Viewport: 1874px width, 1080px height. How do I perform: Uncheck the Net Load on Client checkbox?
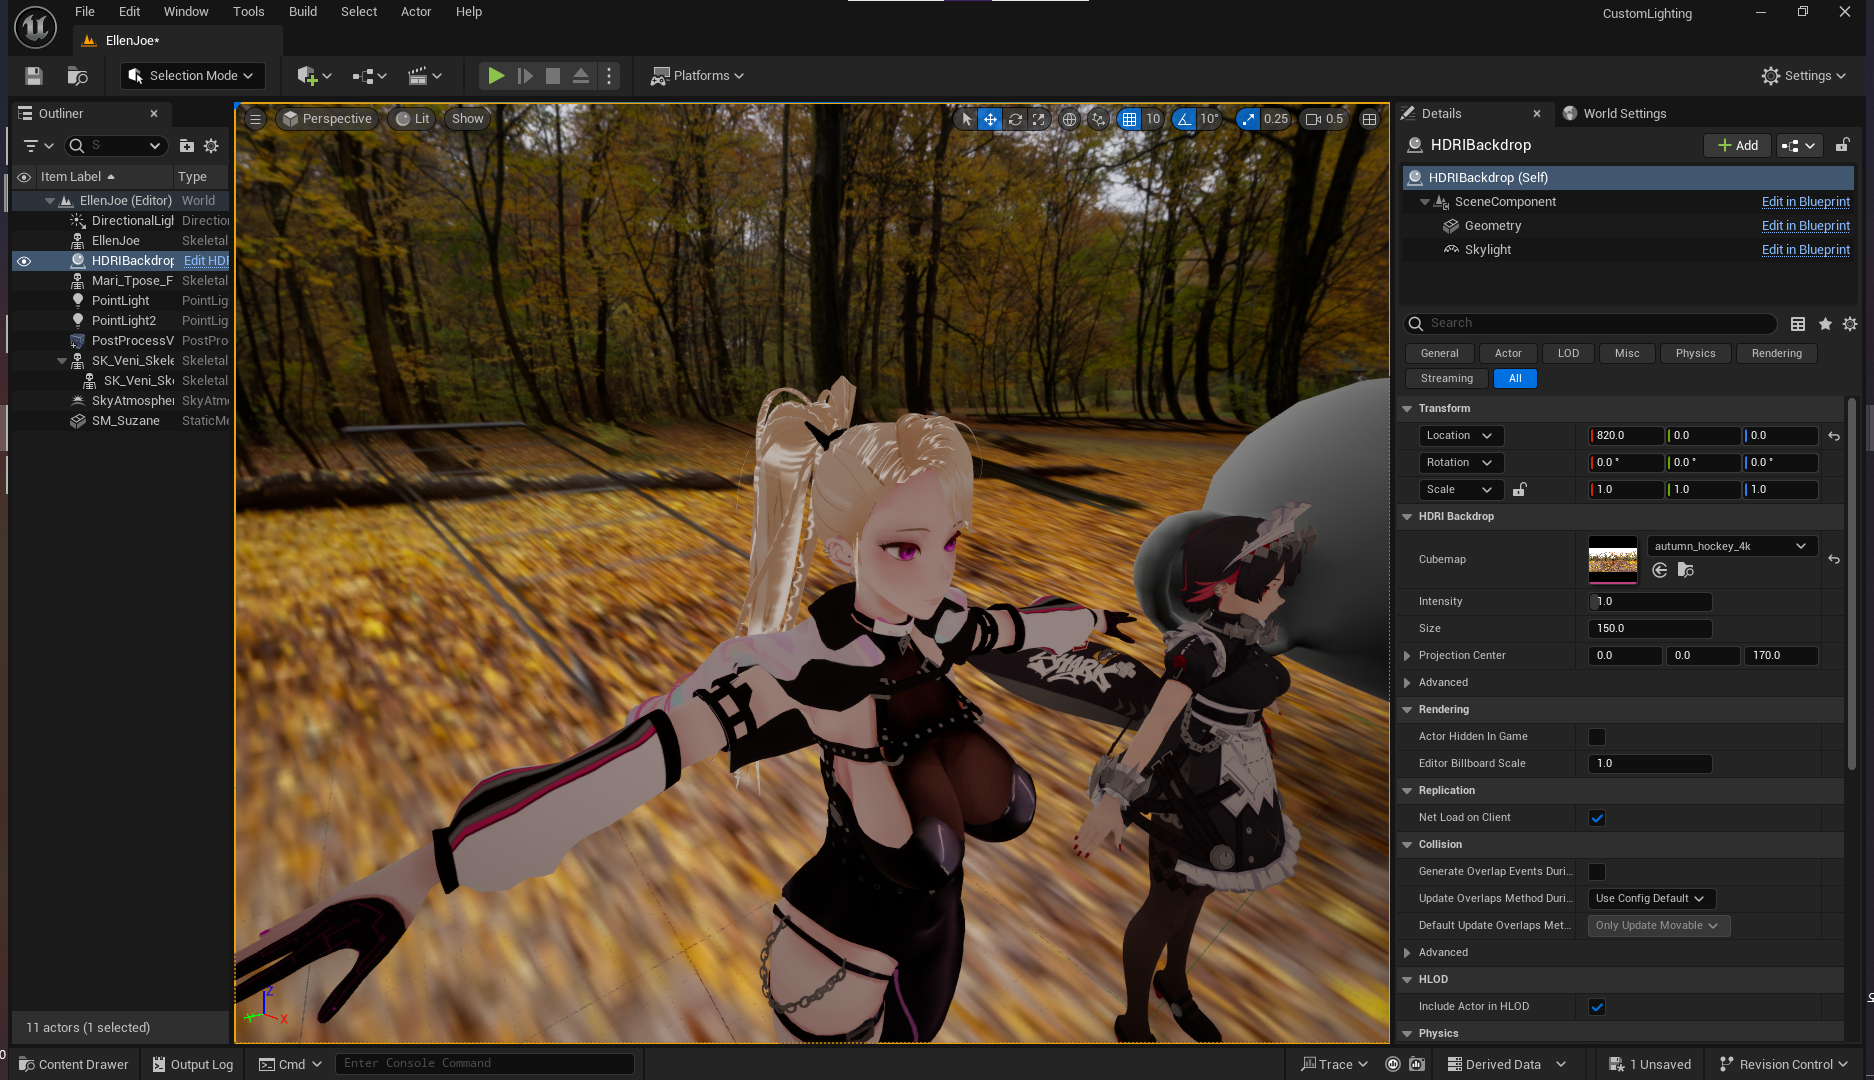tap(1597, 818)
